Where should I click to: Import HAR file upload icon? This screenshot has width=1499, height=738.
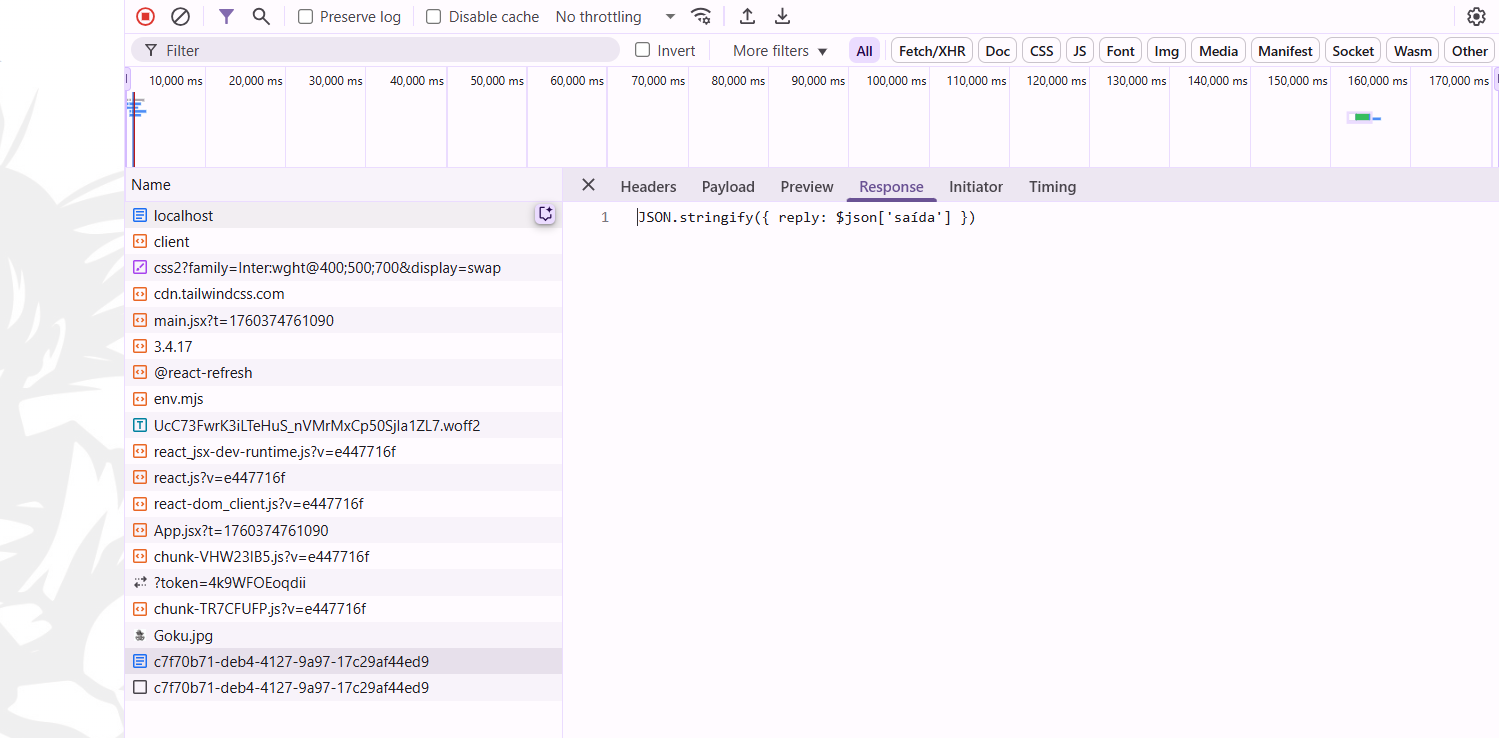pos(747,16)
